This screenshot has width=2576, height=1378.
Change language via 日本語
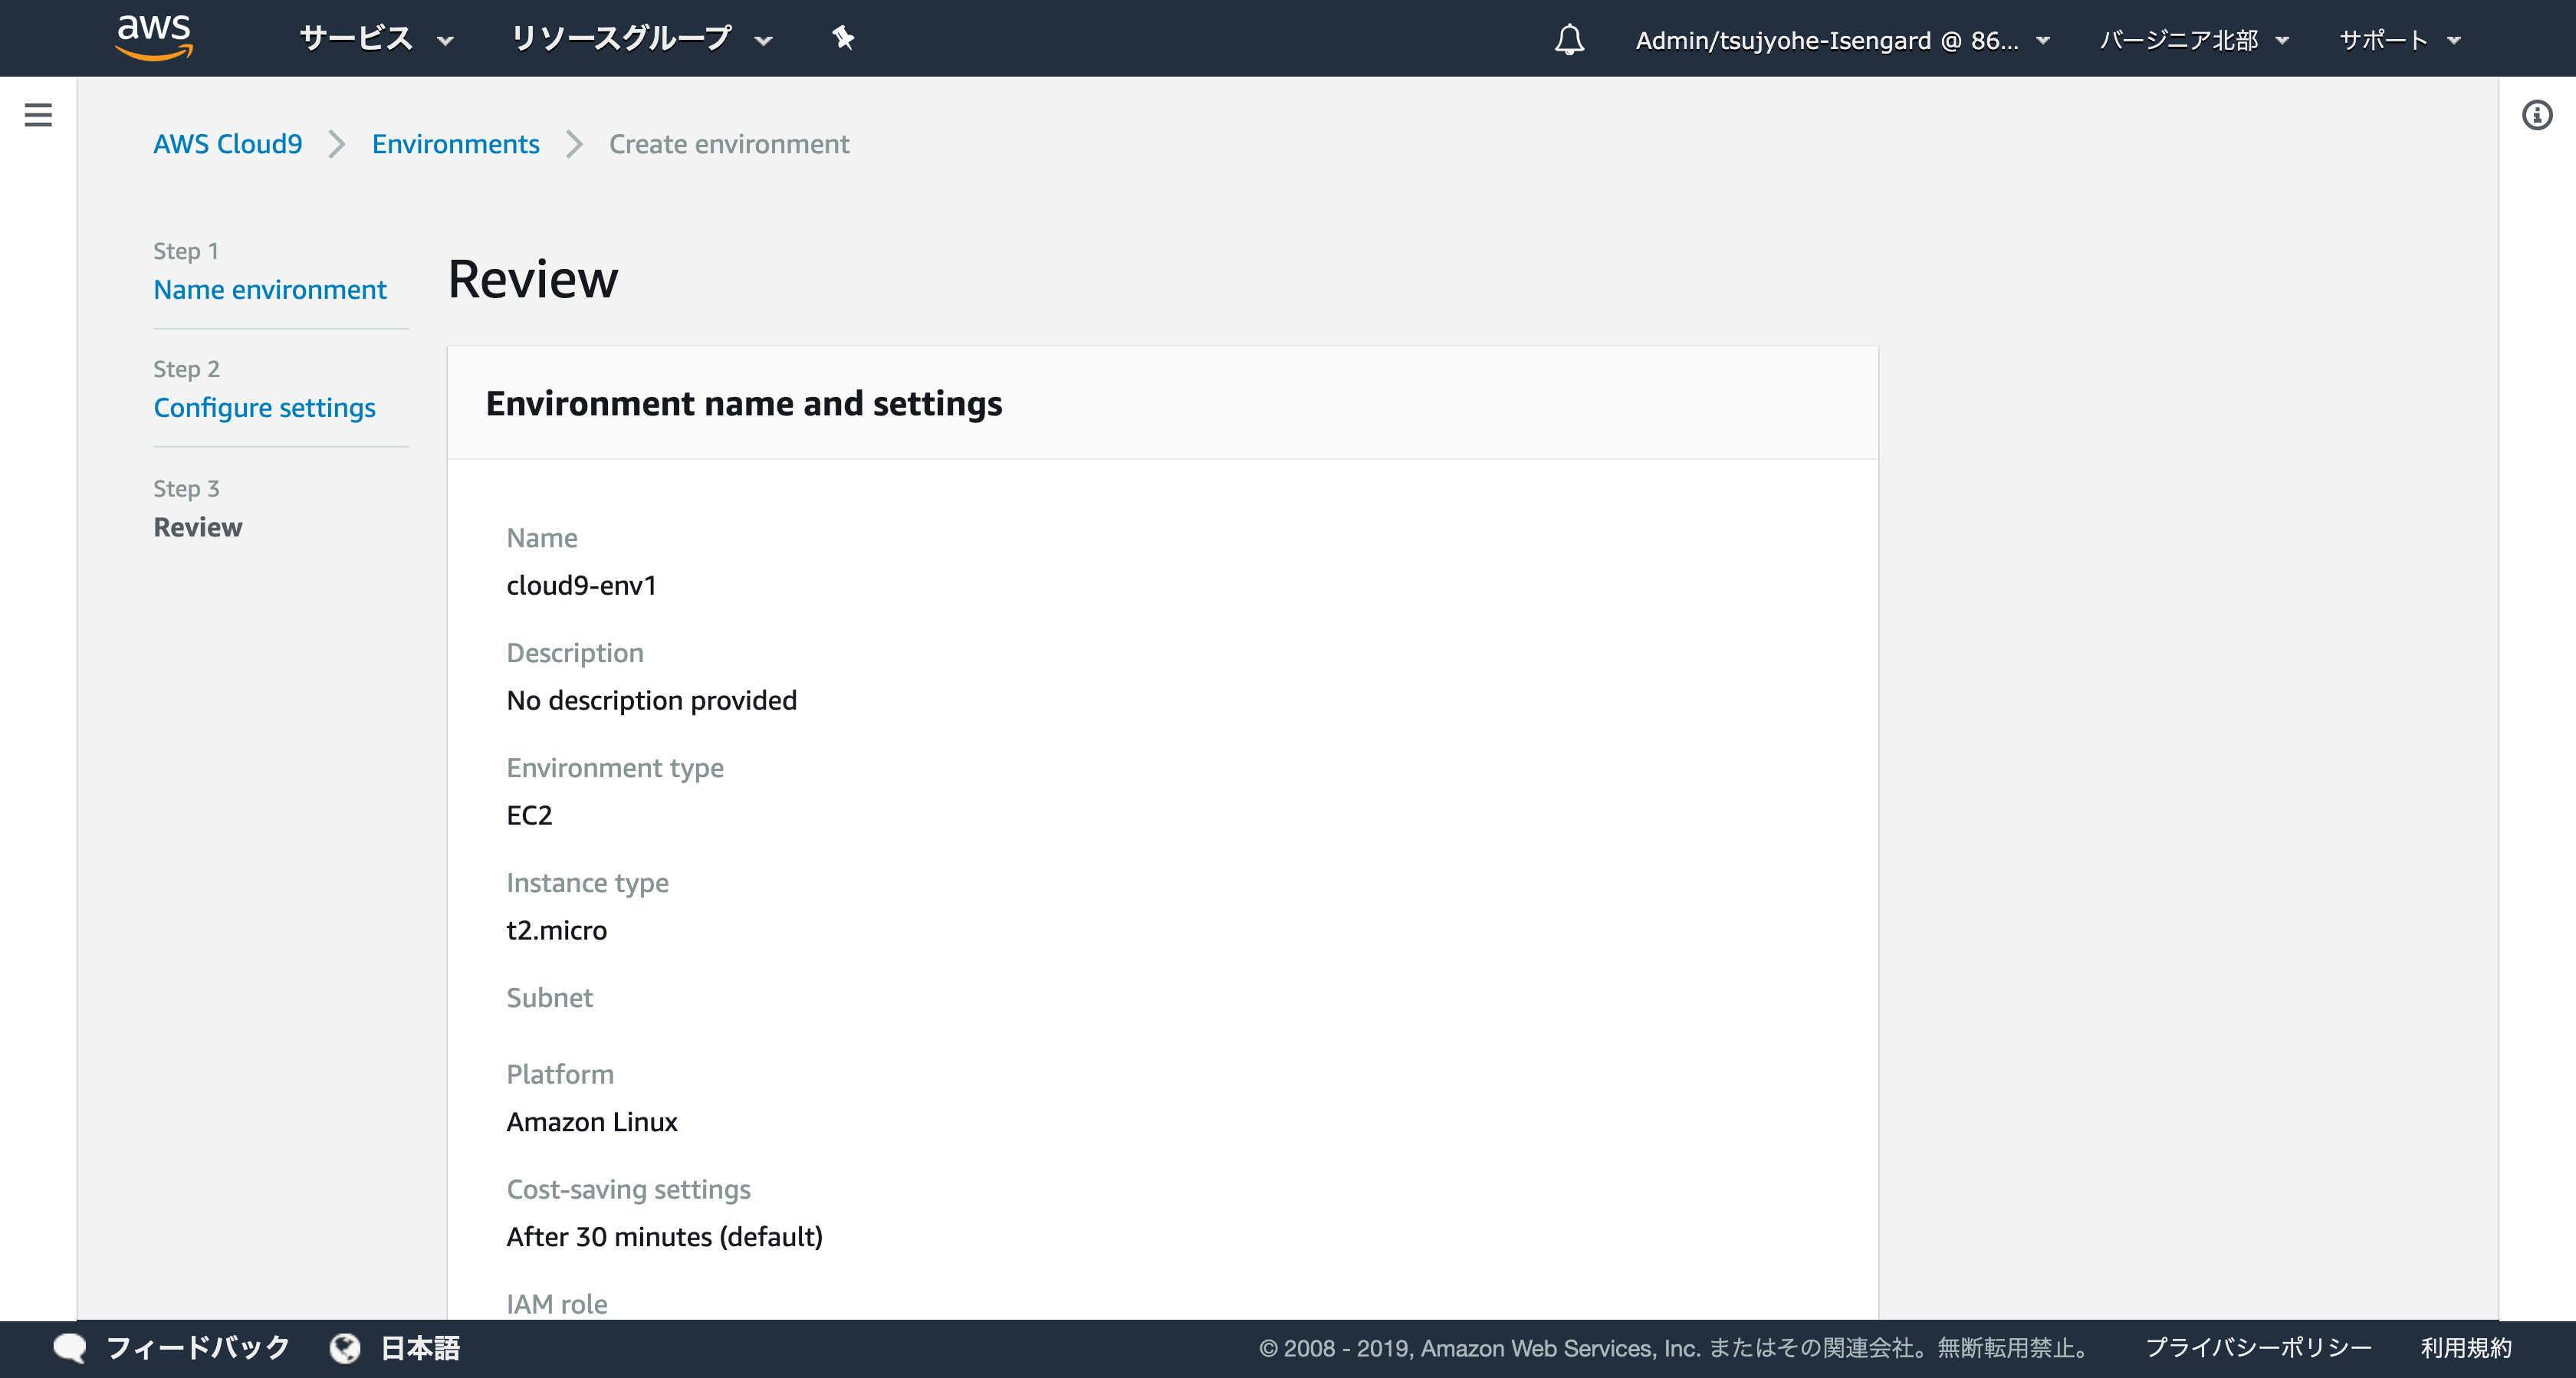tap(420, 1348)
